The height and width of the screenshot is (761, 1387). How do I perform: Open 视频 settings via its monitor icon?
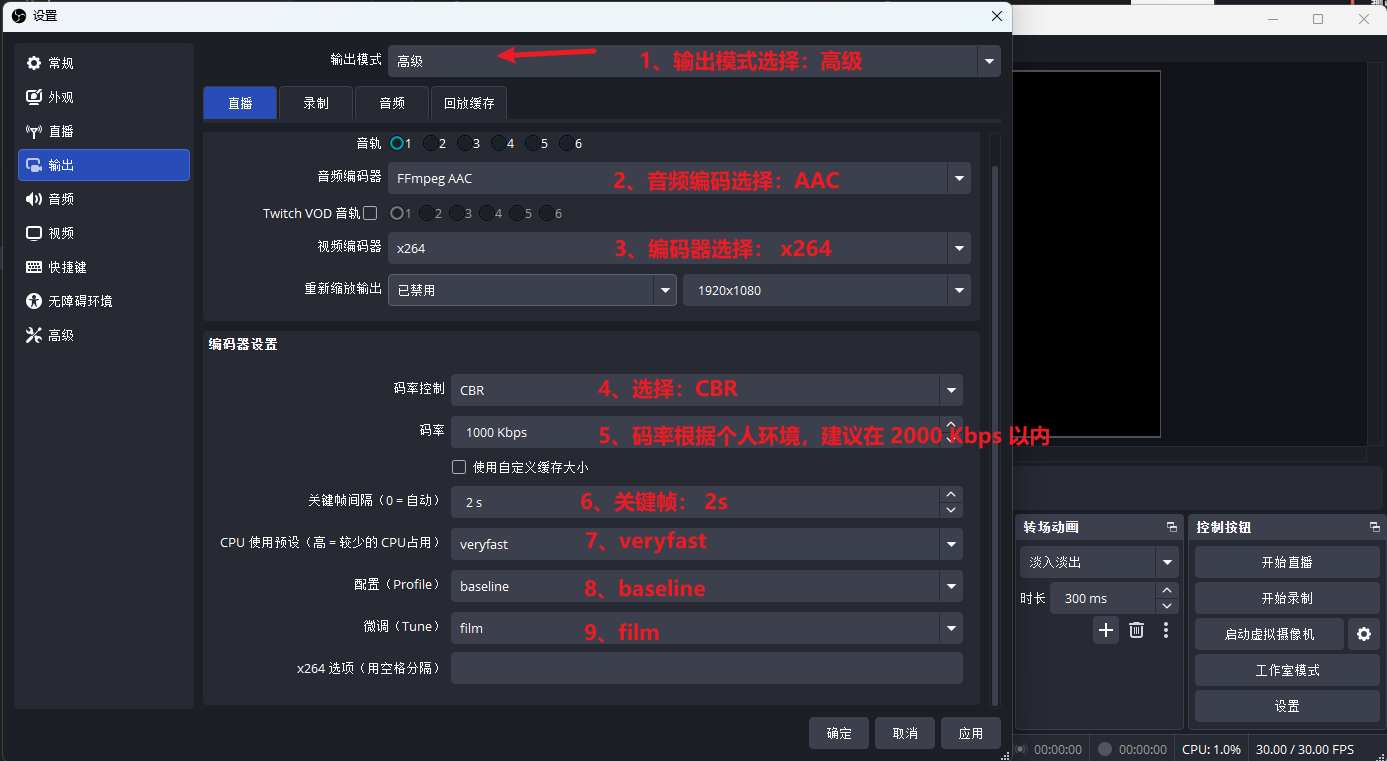34,233
